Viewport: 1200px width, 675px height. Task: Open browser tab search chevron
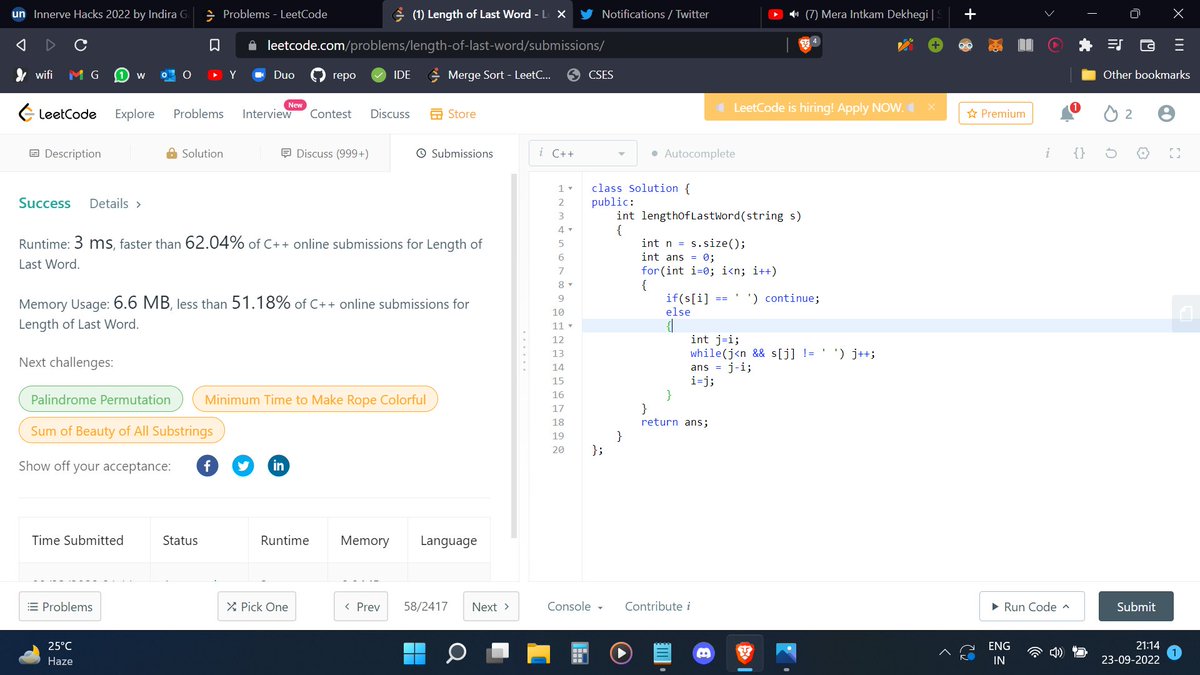pos(1048,14)
